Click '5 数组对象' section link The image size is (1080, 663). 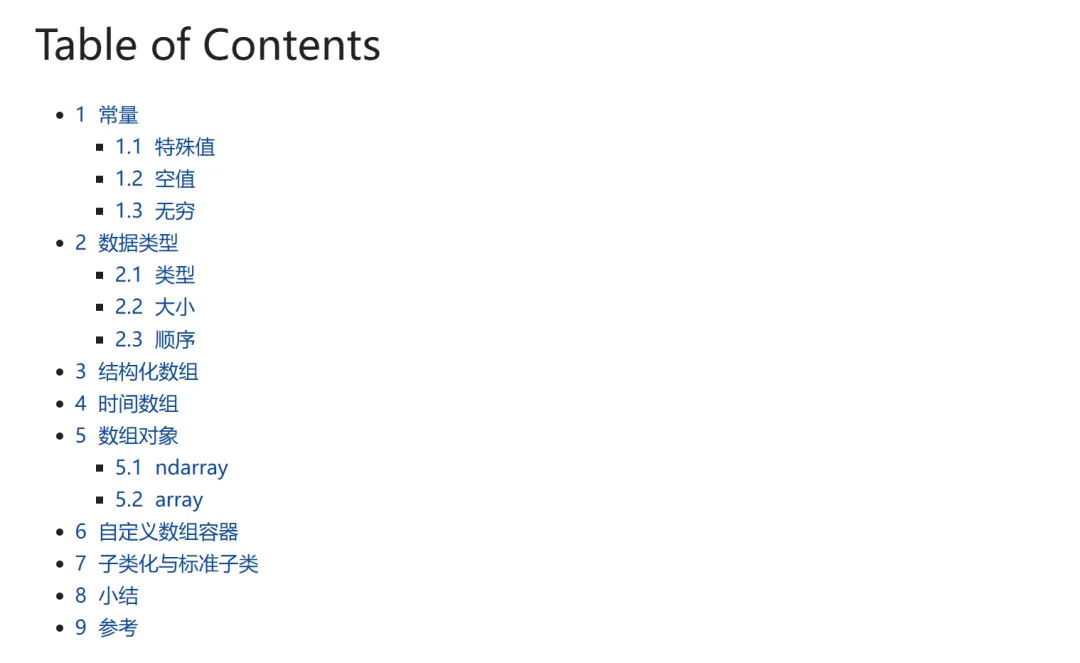127,436
